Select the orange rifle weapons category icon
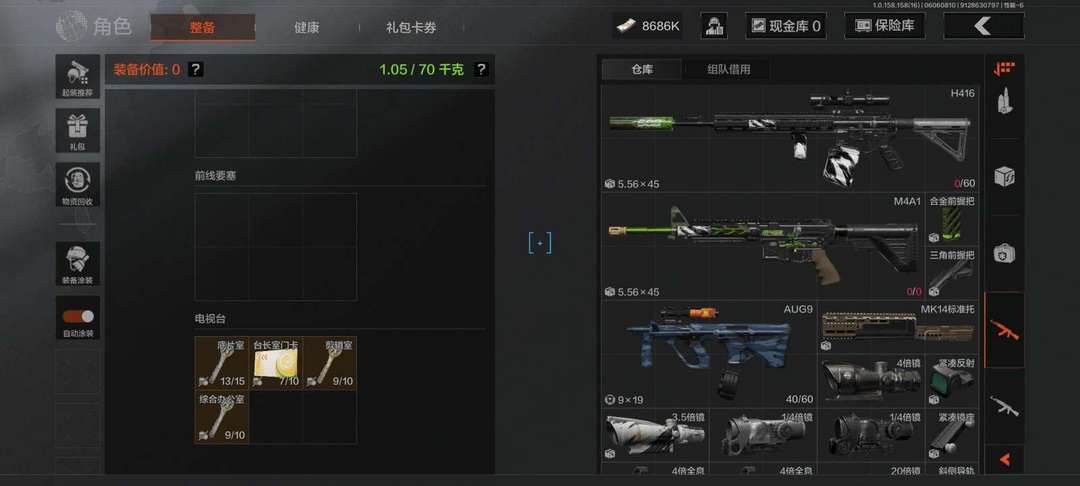1080x486 pixels. 1004,330
